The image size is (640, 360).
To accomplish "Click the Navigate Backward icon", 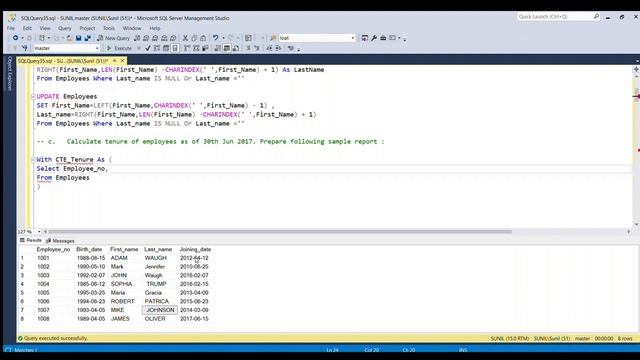I will coord(15,38).
